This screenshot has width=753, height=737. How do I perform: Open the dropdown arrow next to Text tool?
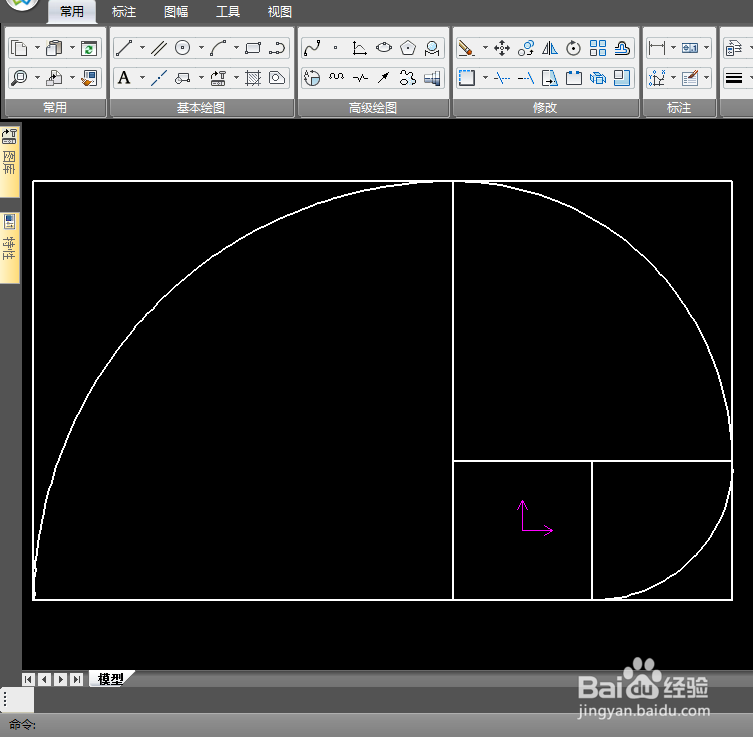(142, 77)
